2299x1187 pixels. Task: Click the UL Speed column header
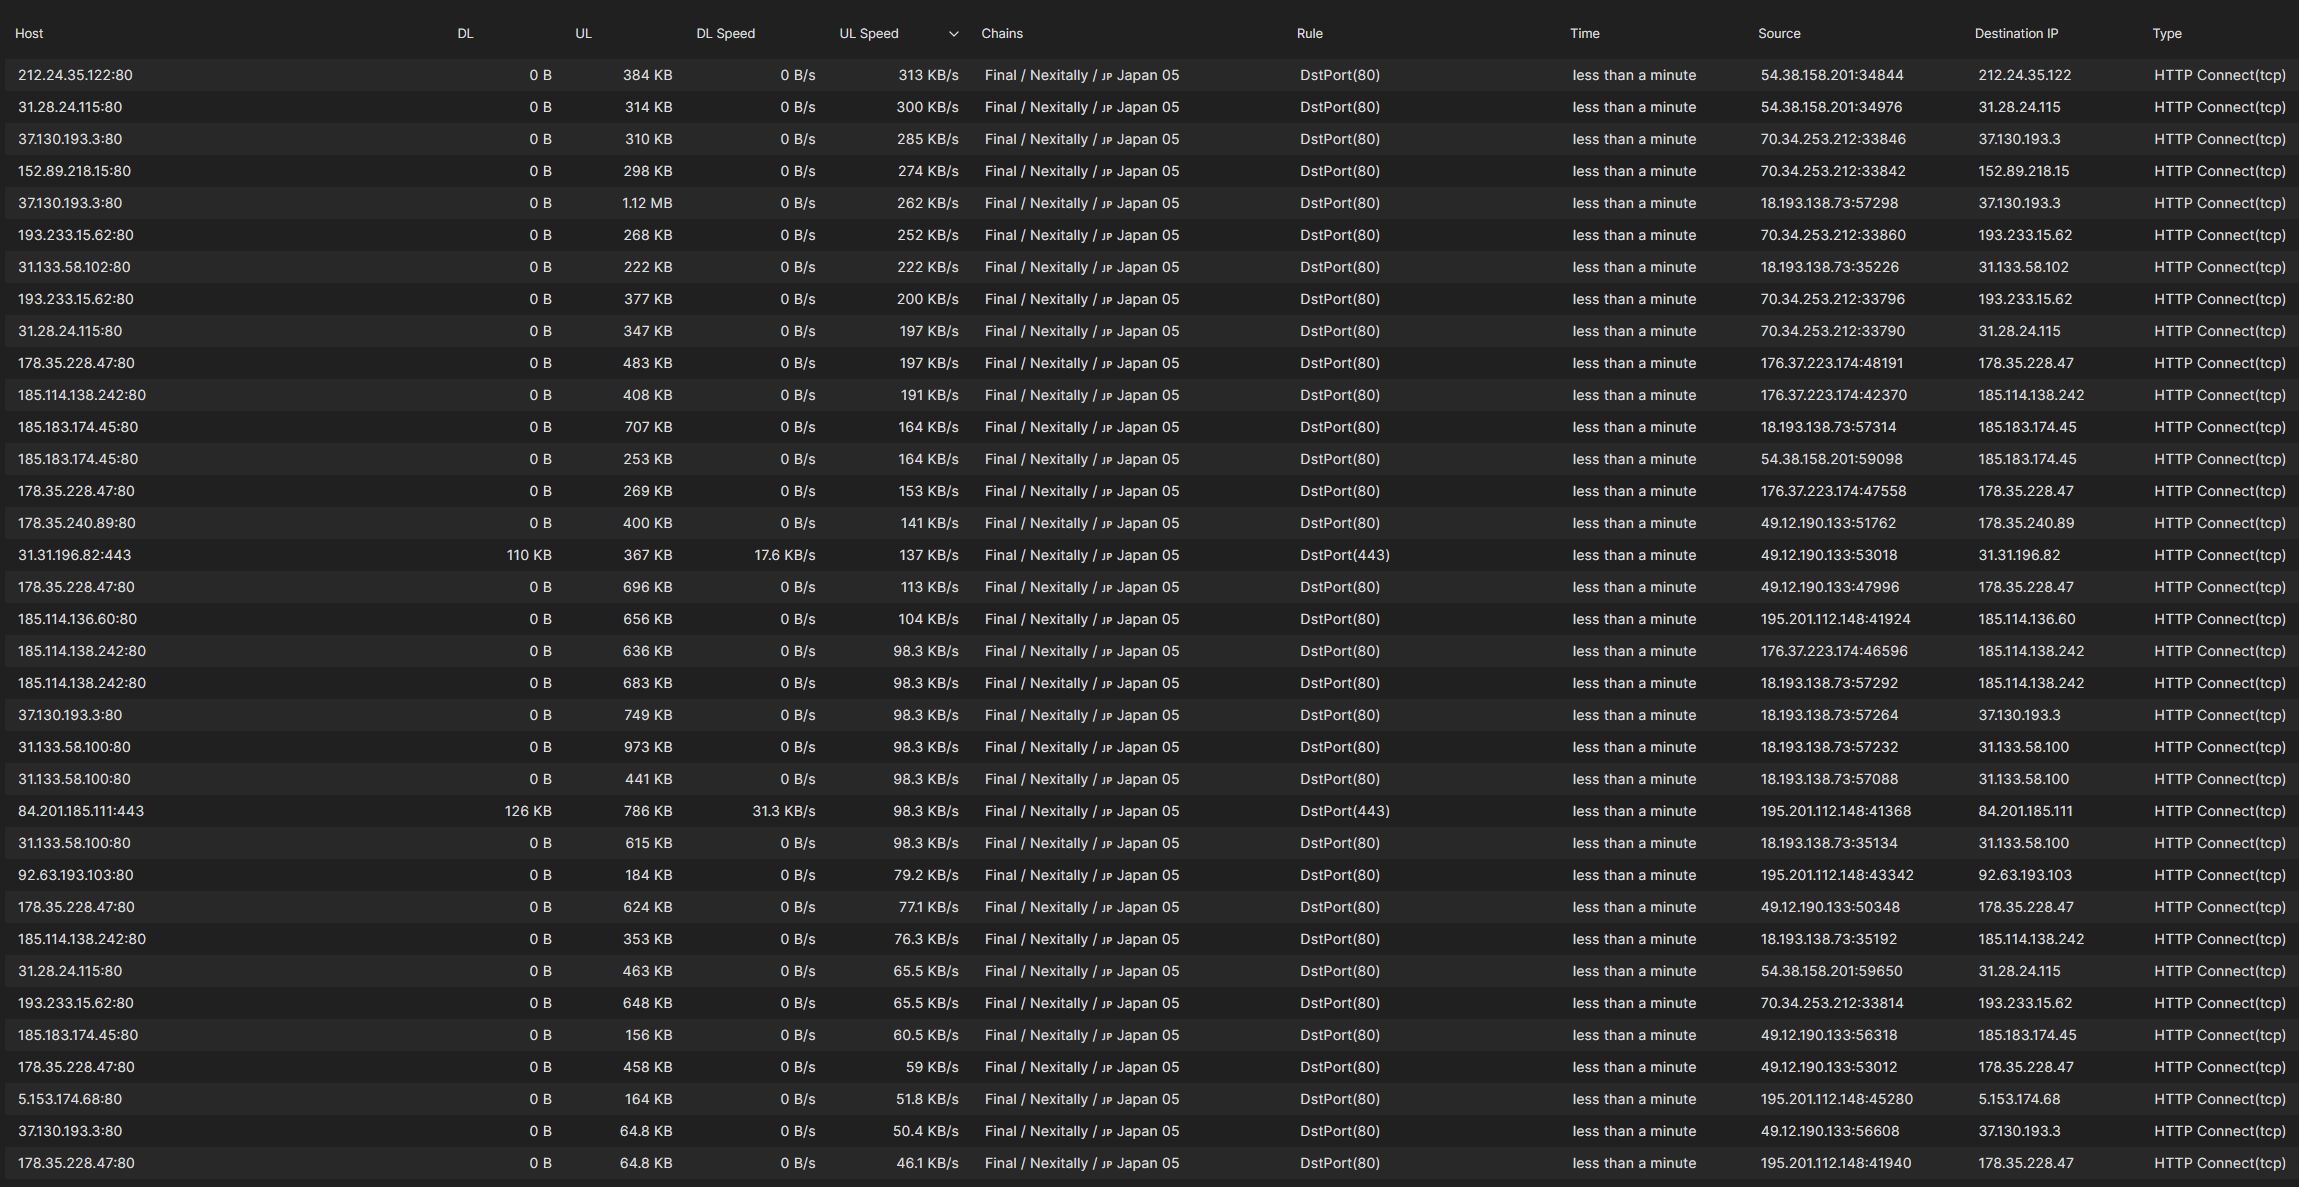tap(868, 34)
